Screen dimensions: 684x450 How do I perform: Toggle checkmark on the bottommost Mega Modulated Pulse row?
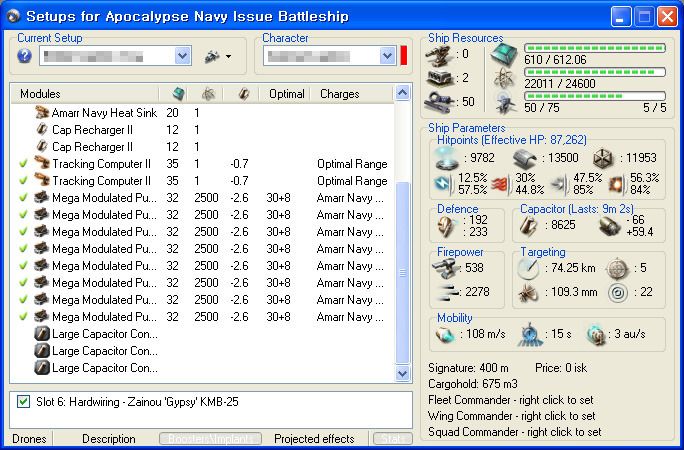(23, 316)
